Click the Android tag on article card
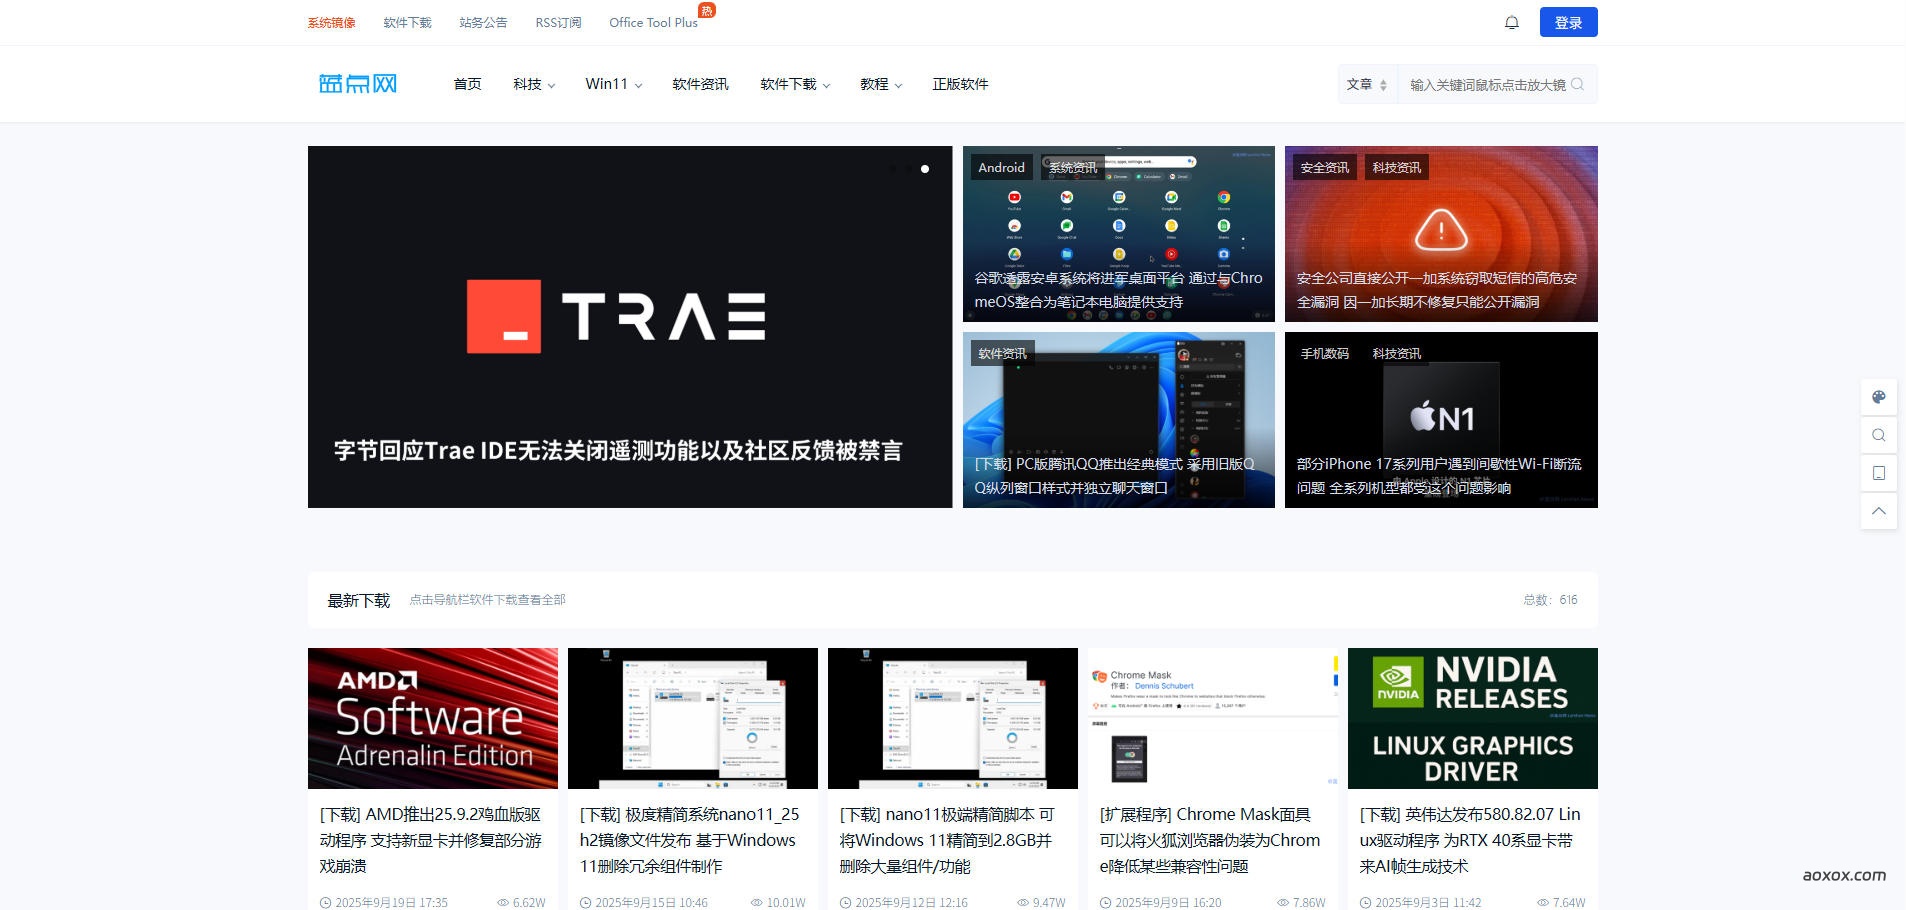Screen dimensions: 1906x910 pos(1001,168)
